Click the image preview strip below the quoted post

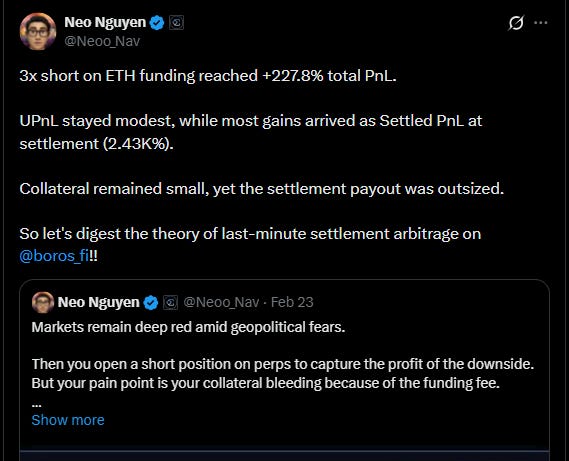pyautogui.click(x=284, y=456)
